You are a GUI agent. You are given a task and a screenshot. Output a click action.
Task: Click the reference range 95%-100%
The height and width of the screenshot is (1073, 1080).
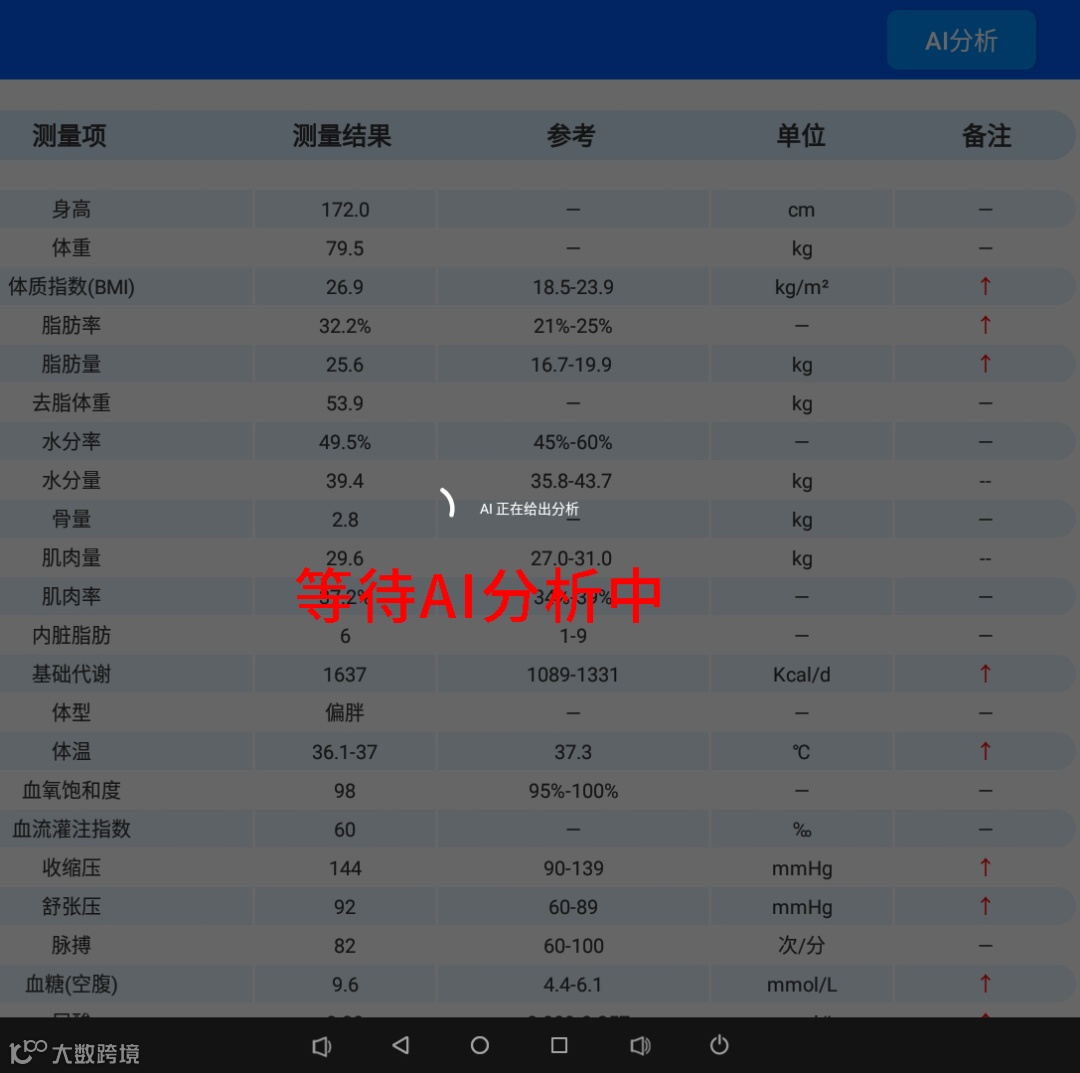pyautogui.click(x=573, y=791)
